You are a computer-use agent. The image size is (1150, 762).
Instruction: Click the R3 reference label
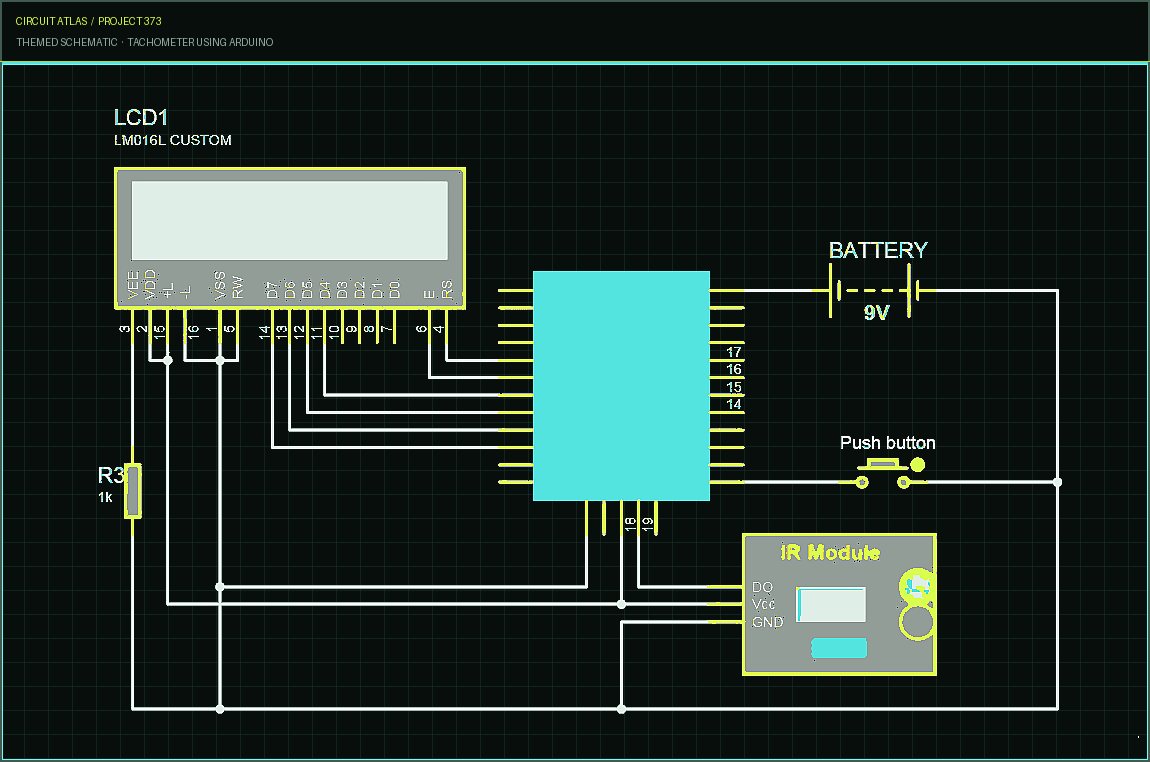[x=111, y=475]
